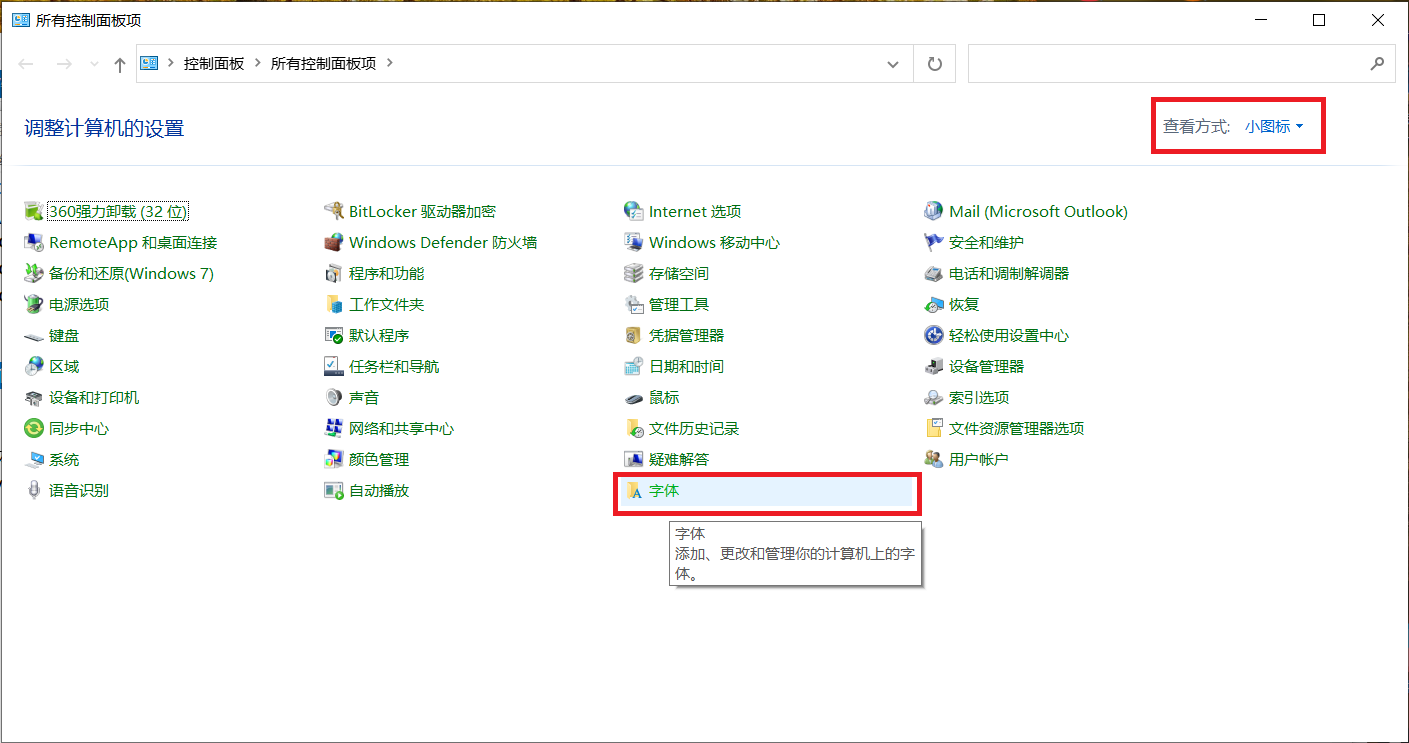Open the Mail (Microsoft Outlook) link
This screenshot has height=743, width=1409.
pos(1038,211)
